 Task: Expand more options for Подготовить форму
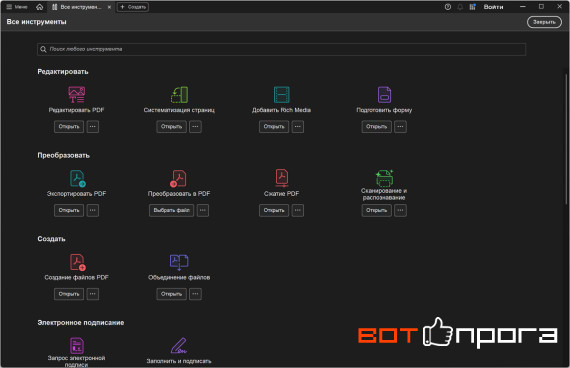(400, 127)
